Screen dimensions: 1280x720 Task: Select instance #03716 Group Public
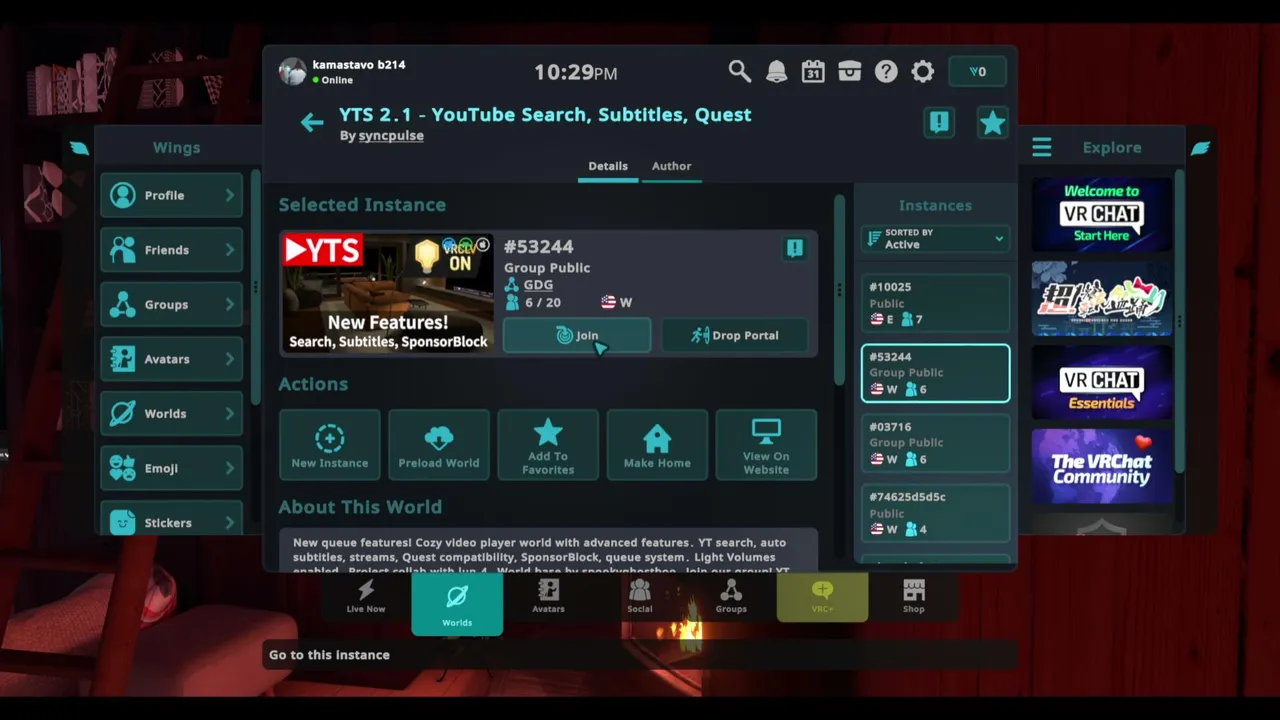coord(935,443)
